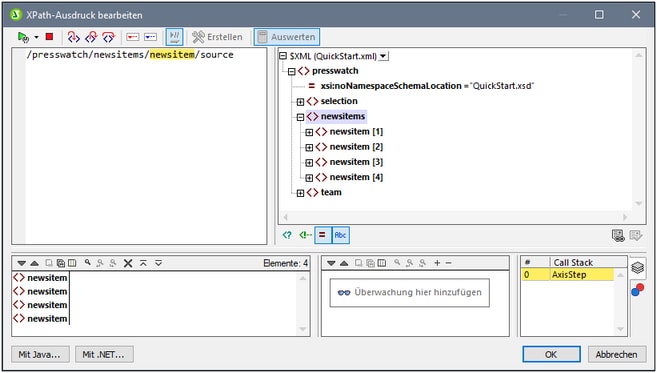The height and width of the screenshot is (373, 657).
Task: Collapse the newsitems tree node
Action: (300, 117)
